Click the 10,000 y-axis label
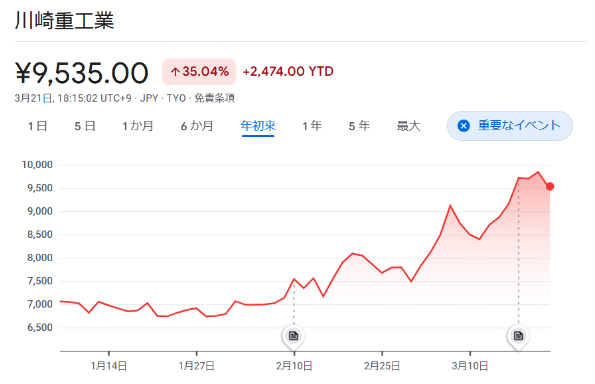The height and width of the screenshot is (384, 595). click(37, 165)
